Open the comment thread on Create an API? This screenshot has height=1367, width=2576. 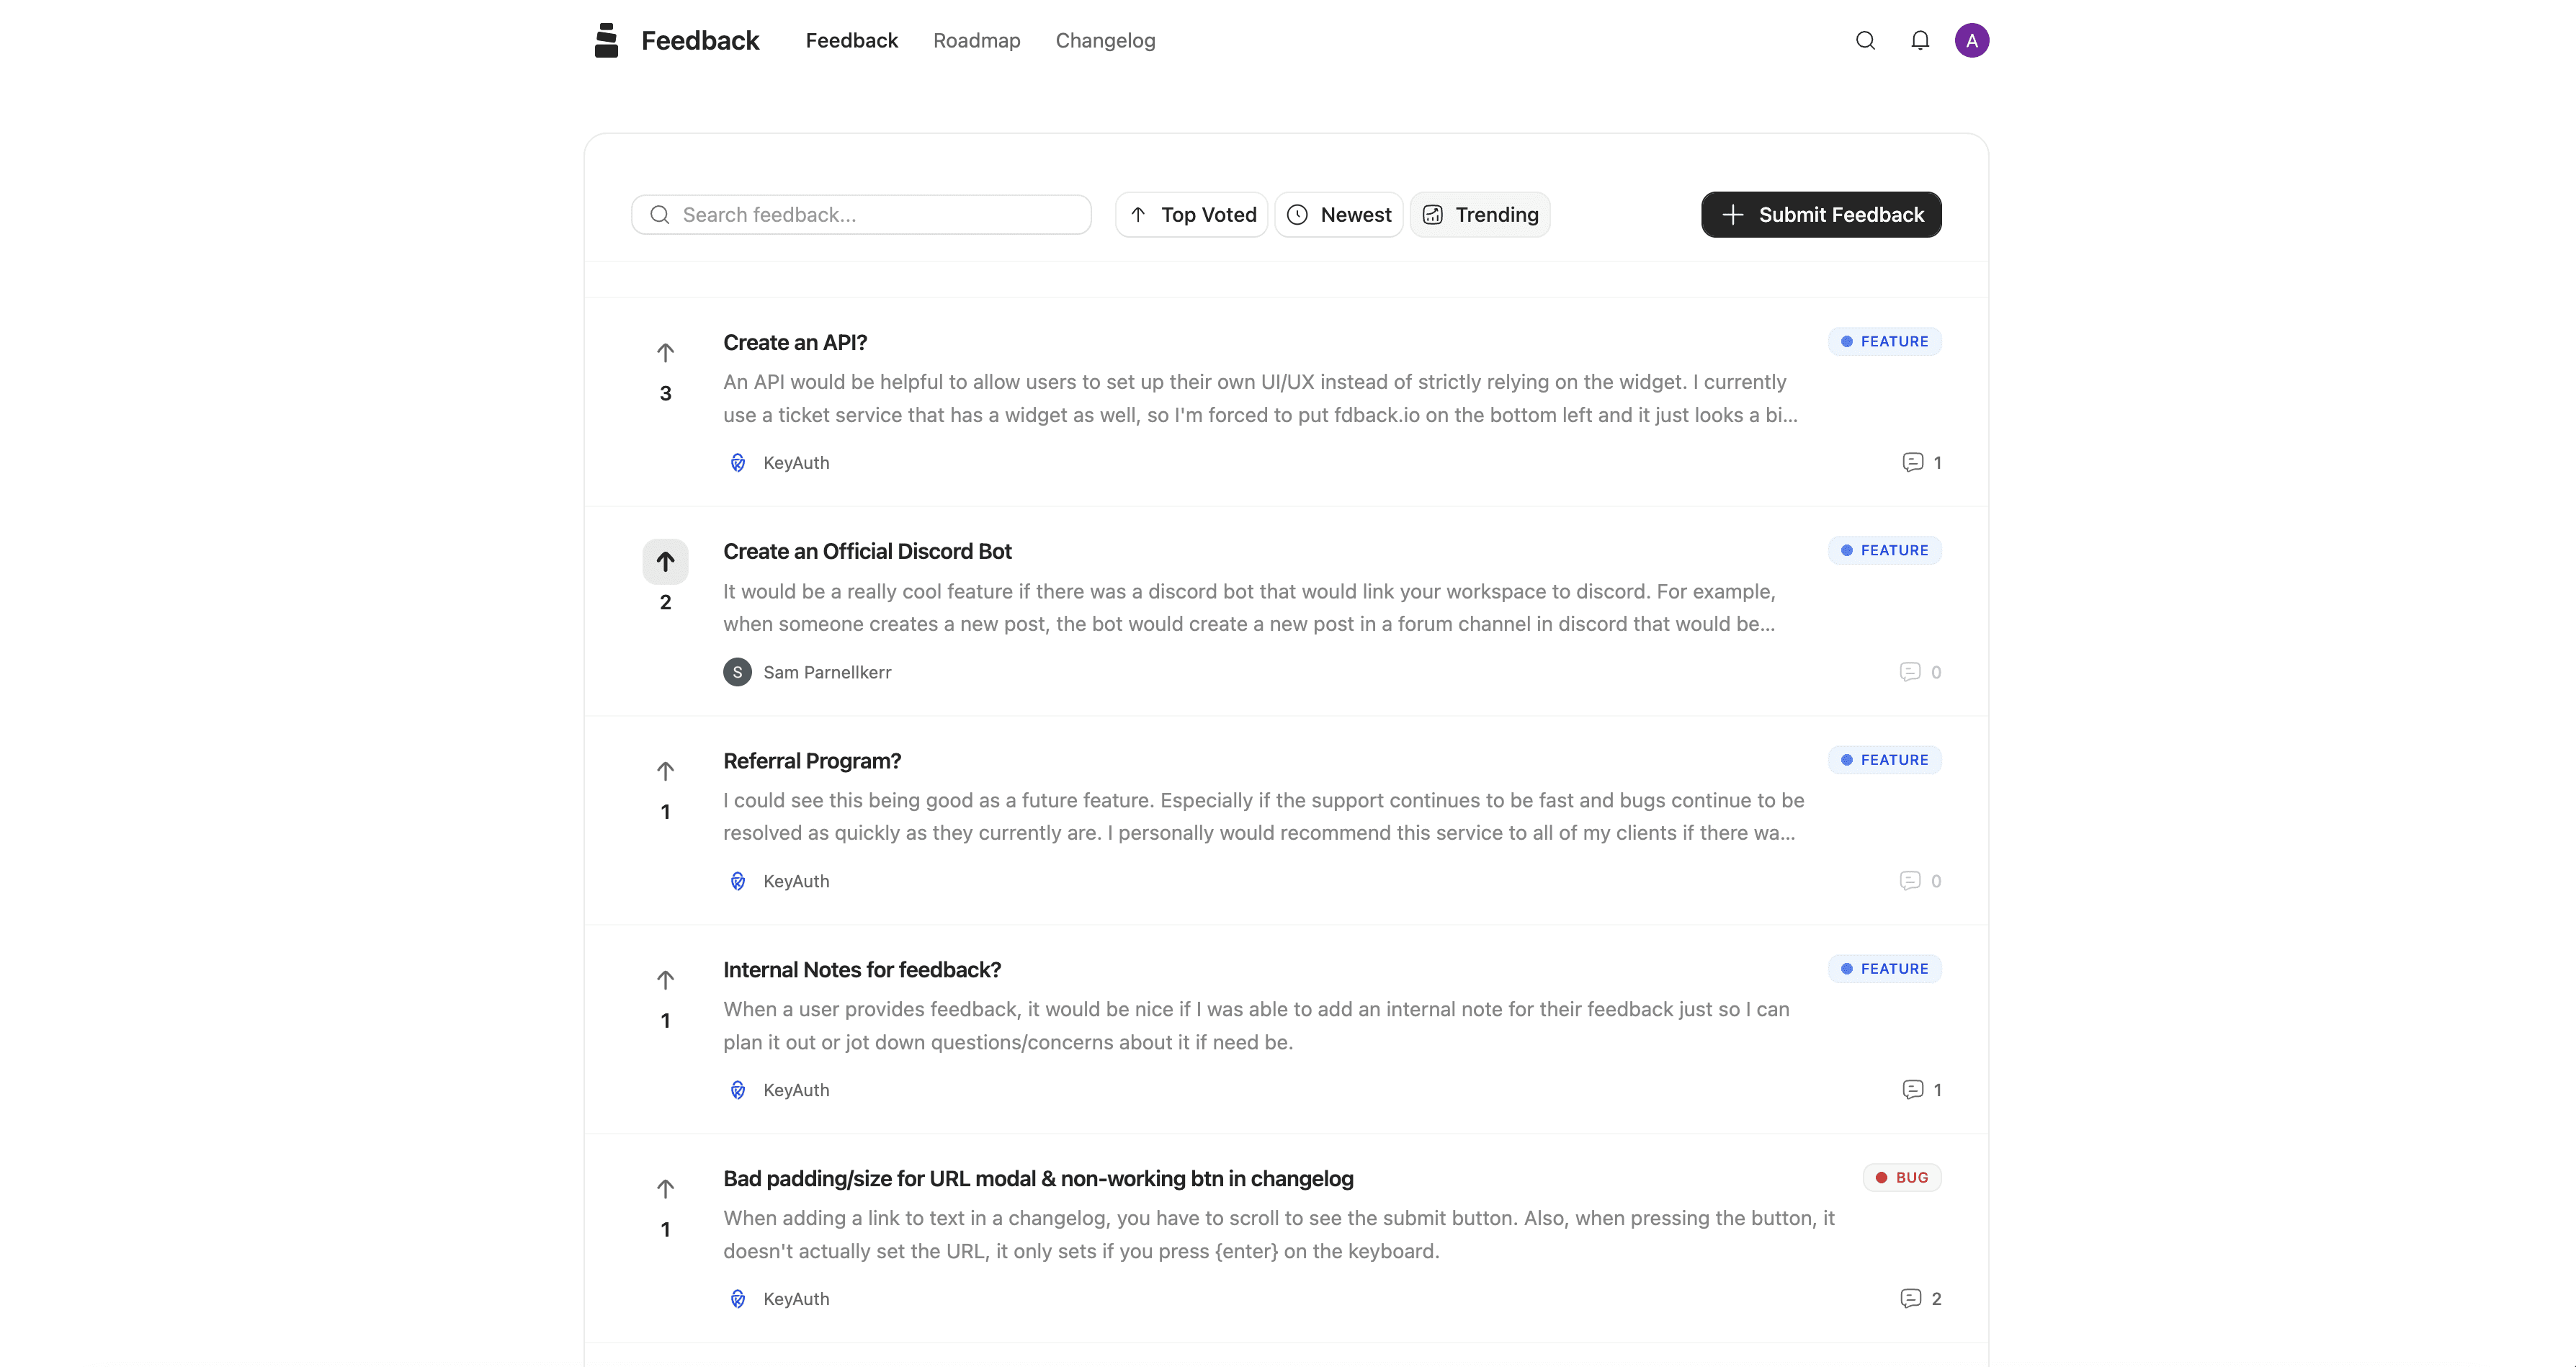point(1914,462)
